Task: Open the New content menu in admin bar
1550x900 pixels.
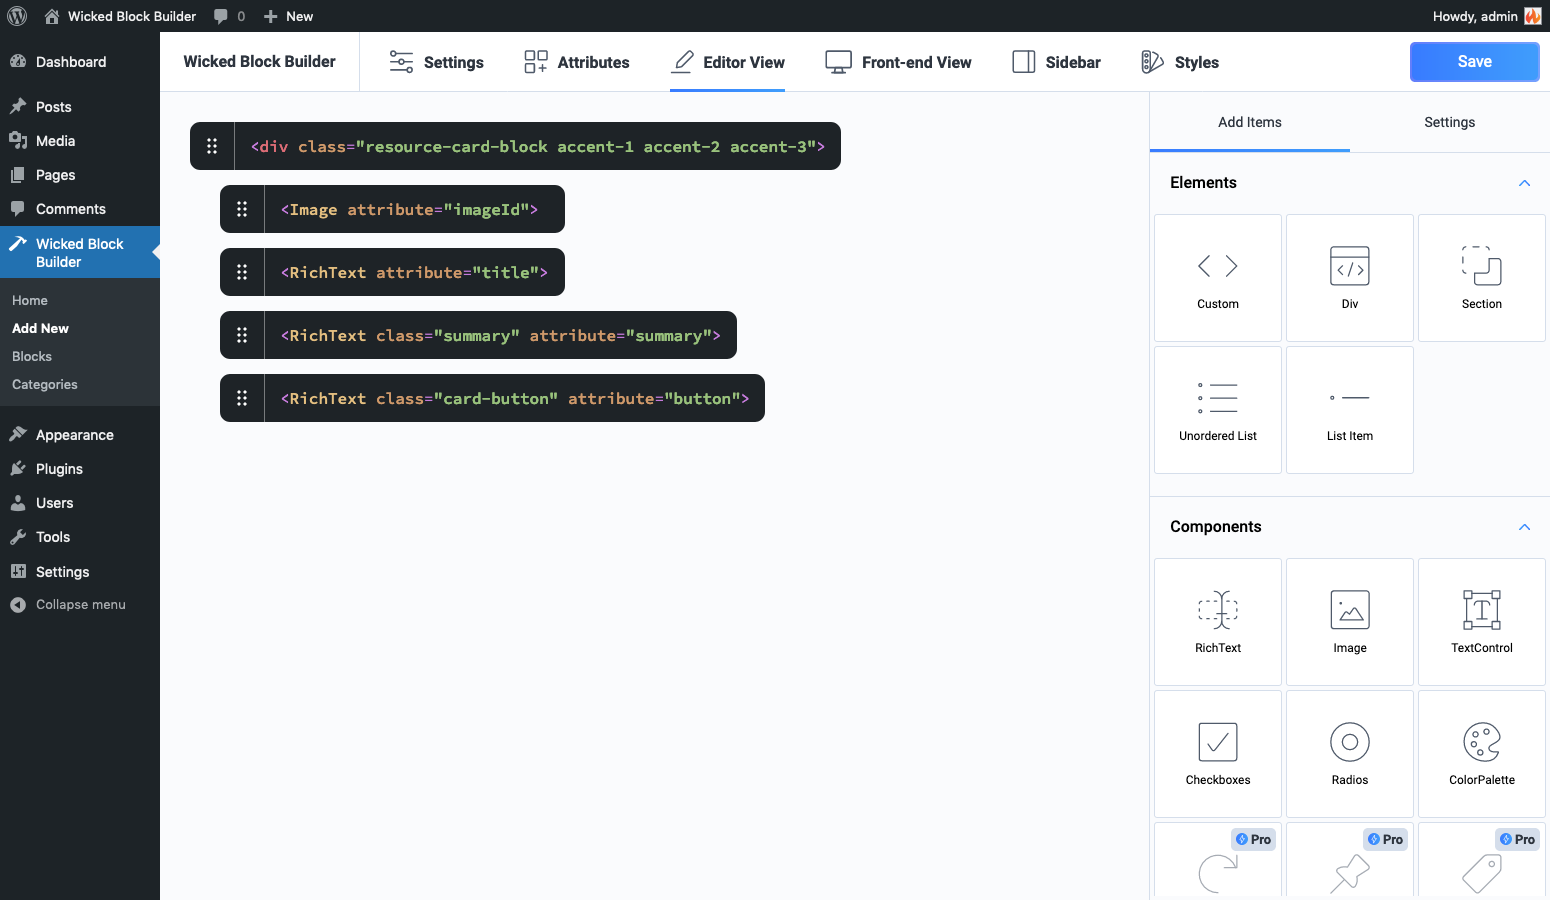Action: [288, 16]
